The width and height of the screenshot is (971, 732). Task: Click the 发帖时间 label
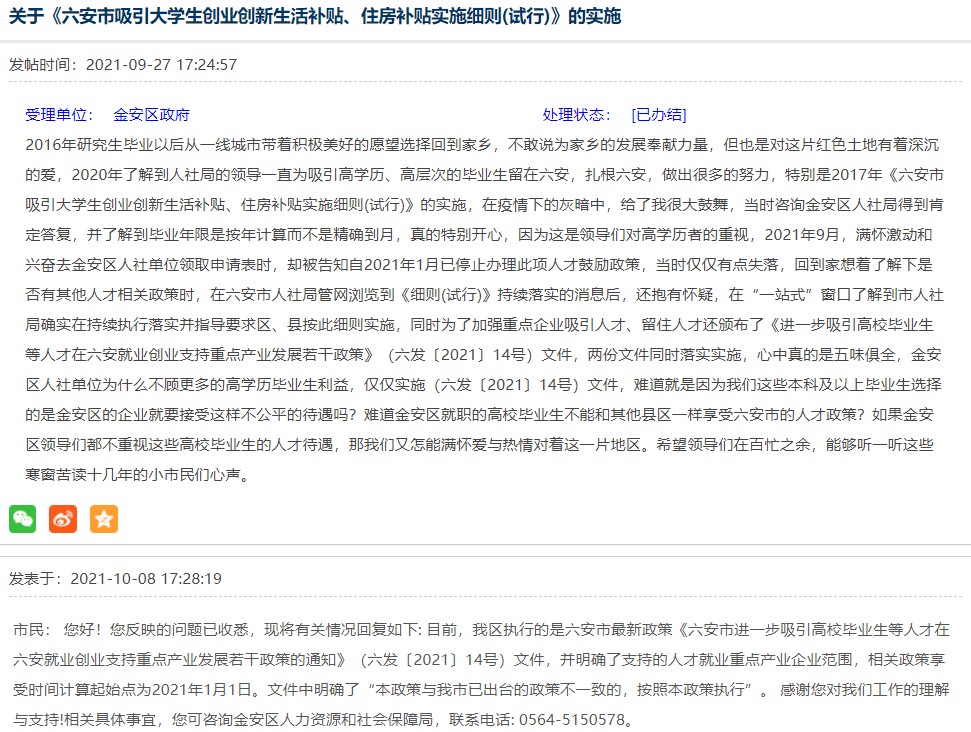(43, 65)
